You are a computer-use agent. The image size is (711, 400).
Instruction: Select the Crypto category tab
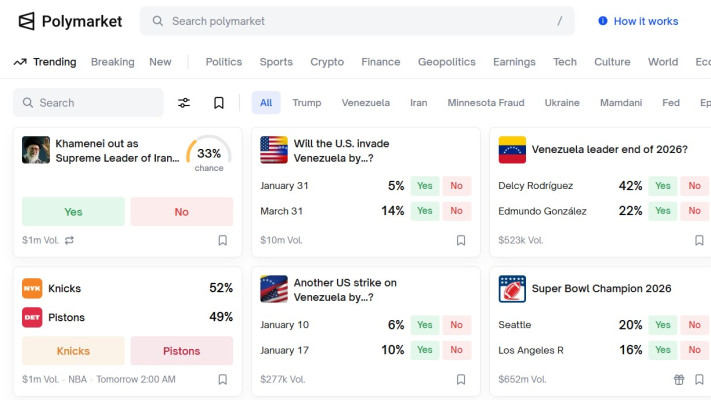(326, 62)
